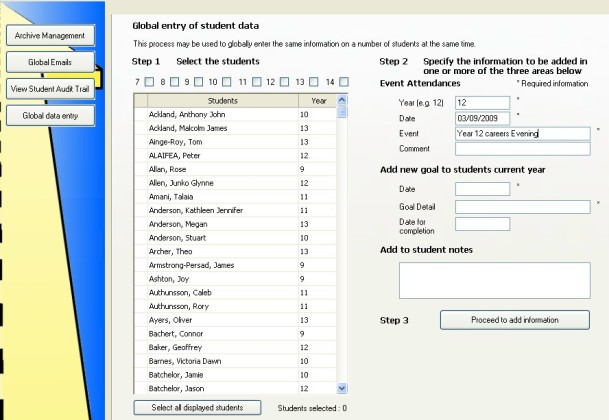This screenshot has width=609, height=420.
Task: Click the Event name field
Action: (523, 134)
